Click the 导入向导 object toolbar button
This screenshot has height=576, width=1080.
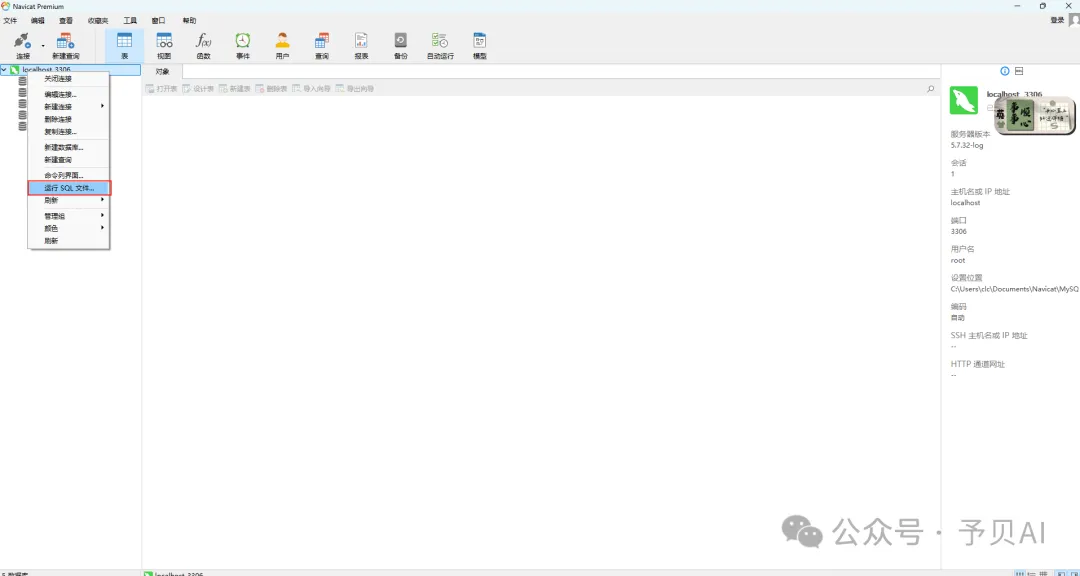coord(311,89)
